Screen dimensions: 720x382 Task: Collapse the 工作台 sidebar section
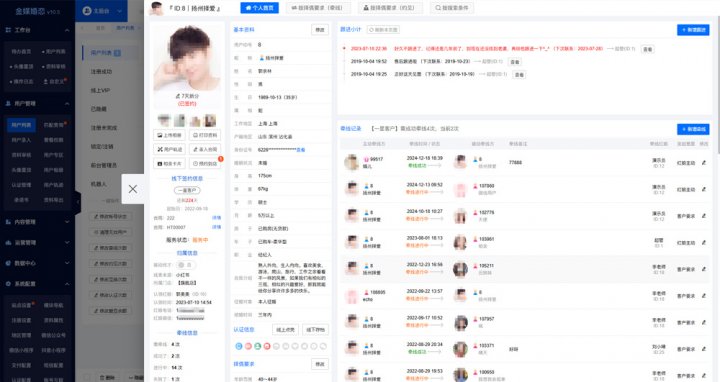click(x=67, y=30)
